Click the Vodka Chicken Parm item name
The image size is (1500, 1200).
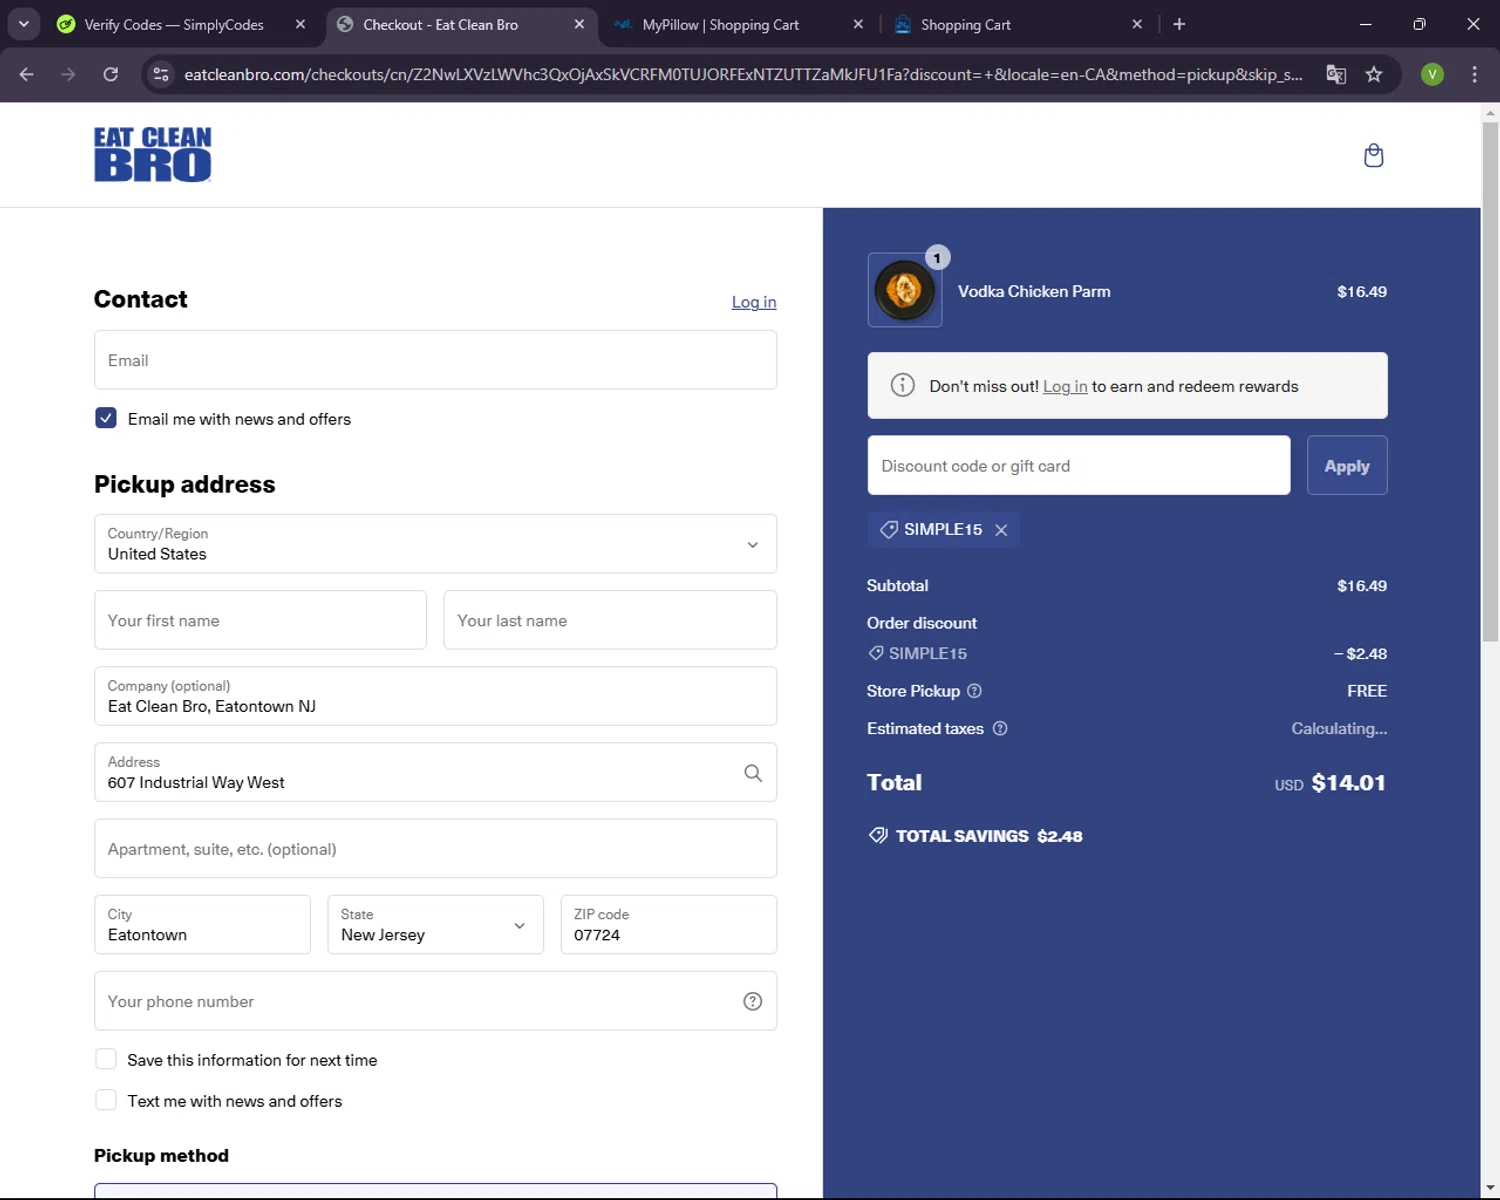click(1034, 291)
